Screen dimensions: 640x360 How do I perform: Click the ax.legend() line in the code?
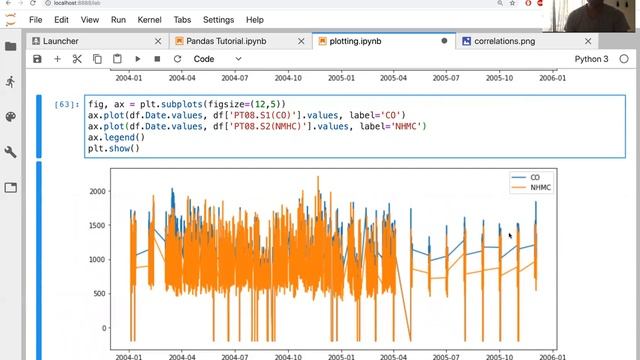[116, 138]
